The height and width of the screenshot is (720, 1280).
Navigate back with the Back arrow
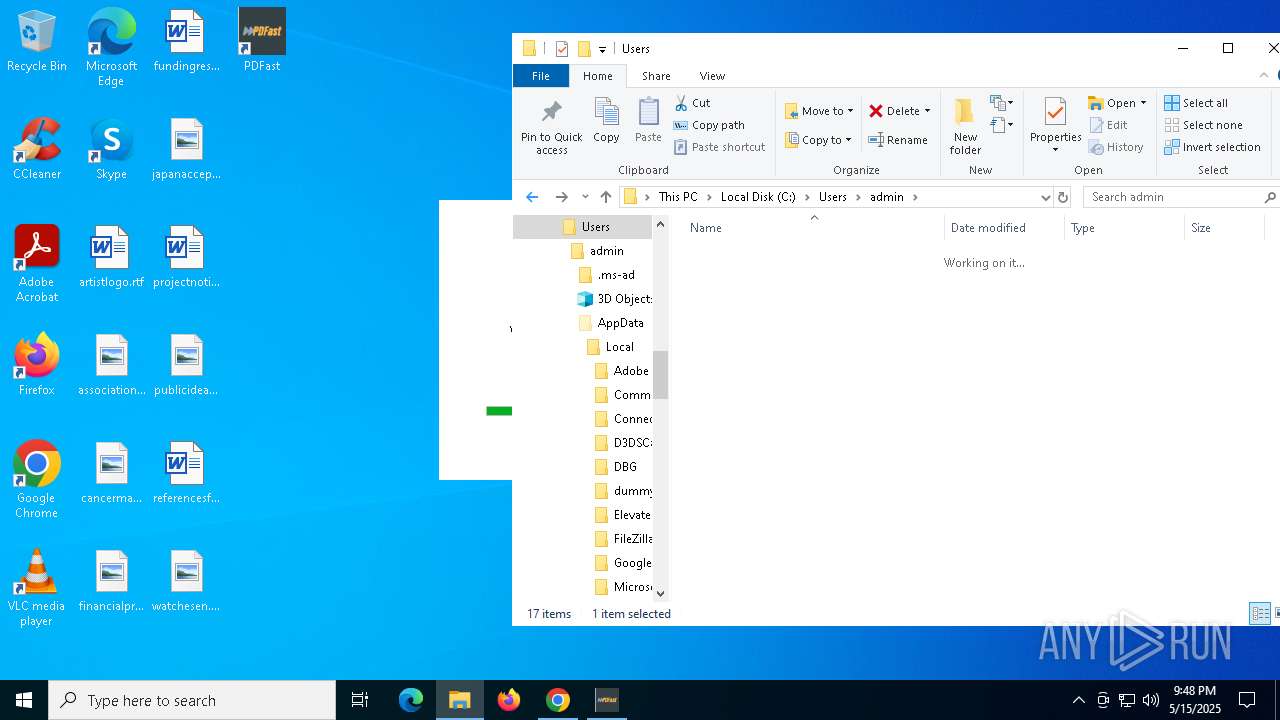point(532,197)
